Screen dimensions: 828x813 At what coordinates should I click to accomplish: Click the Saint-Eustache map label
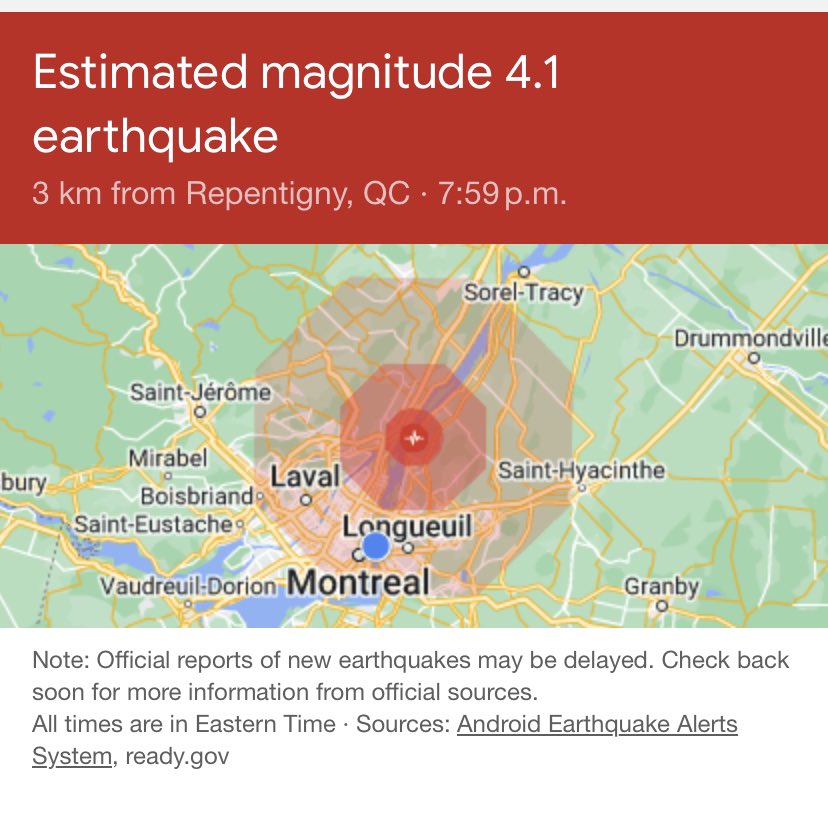[153, 524]
